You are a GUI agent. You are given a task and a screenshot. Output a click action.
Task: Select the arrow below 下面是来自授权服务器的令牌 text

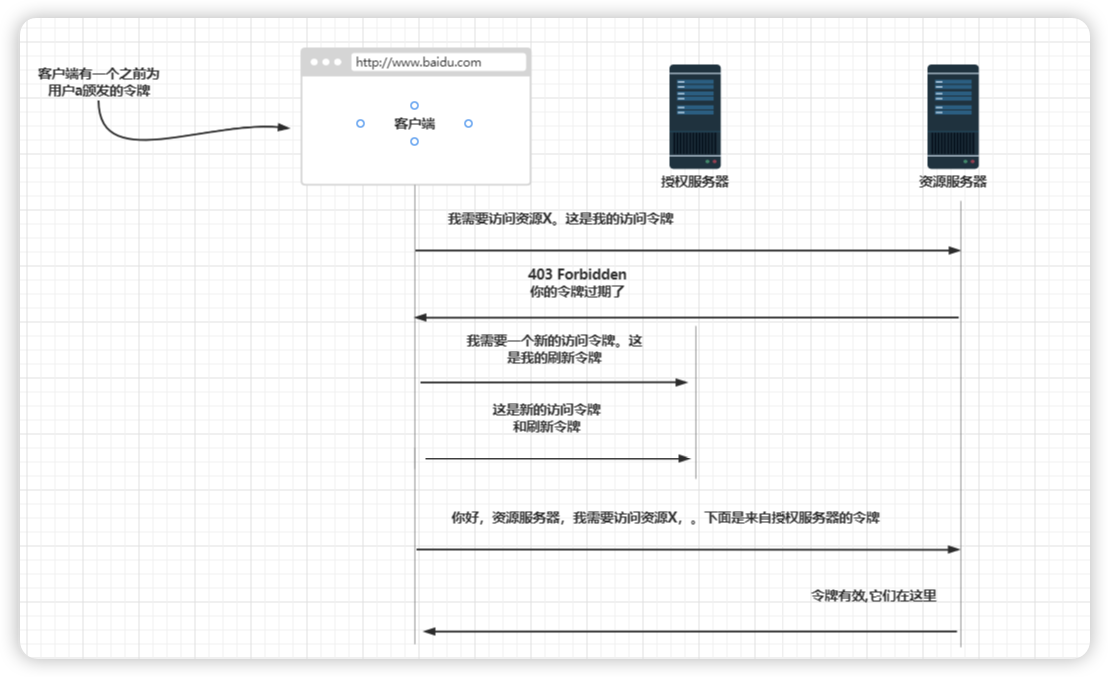pos(688,549)
